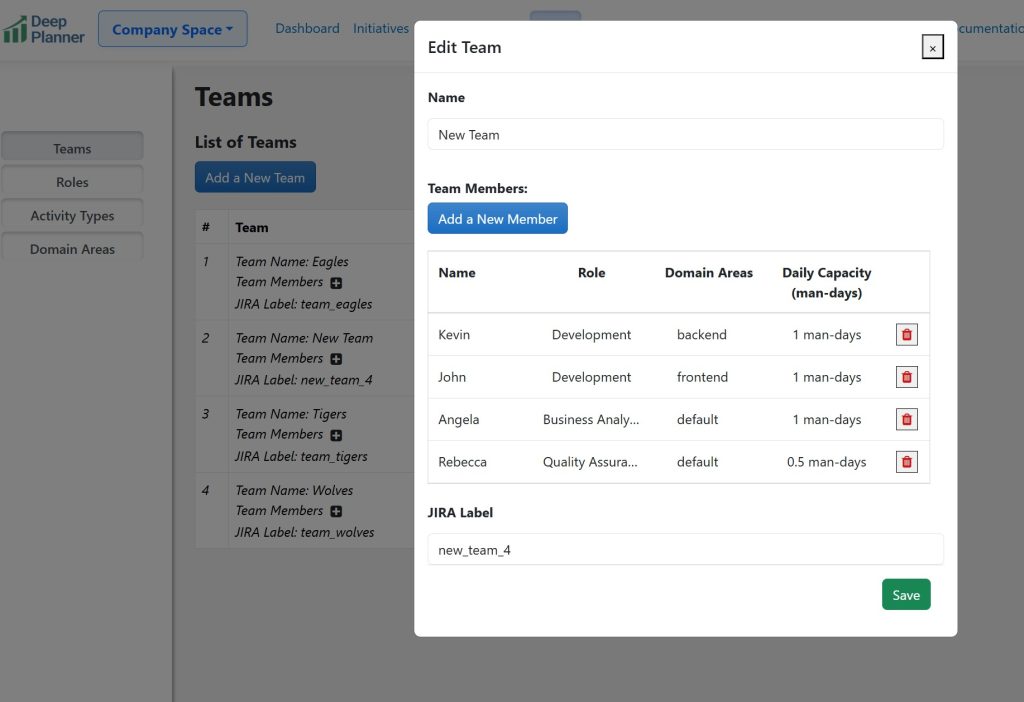Expand Team Members for New Team

[x=336, y=359]
